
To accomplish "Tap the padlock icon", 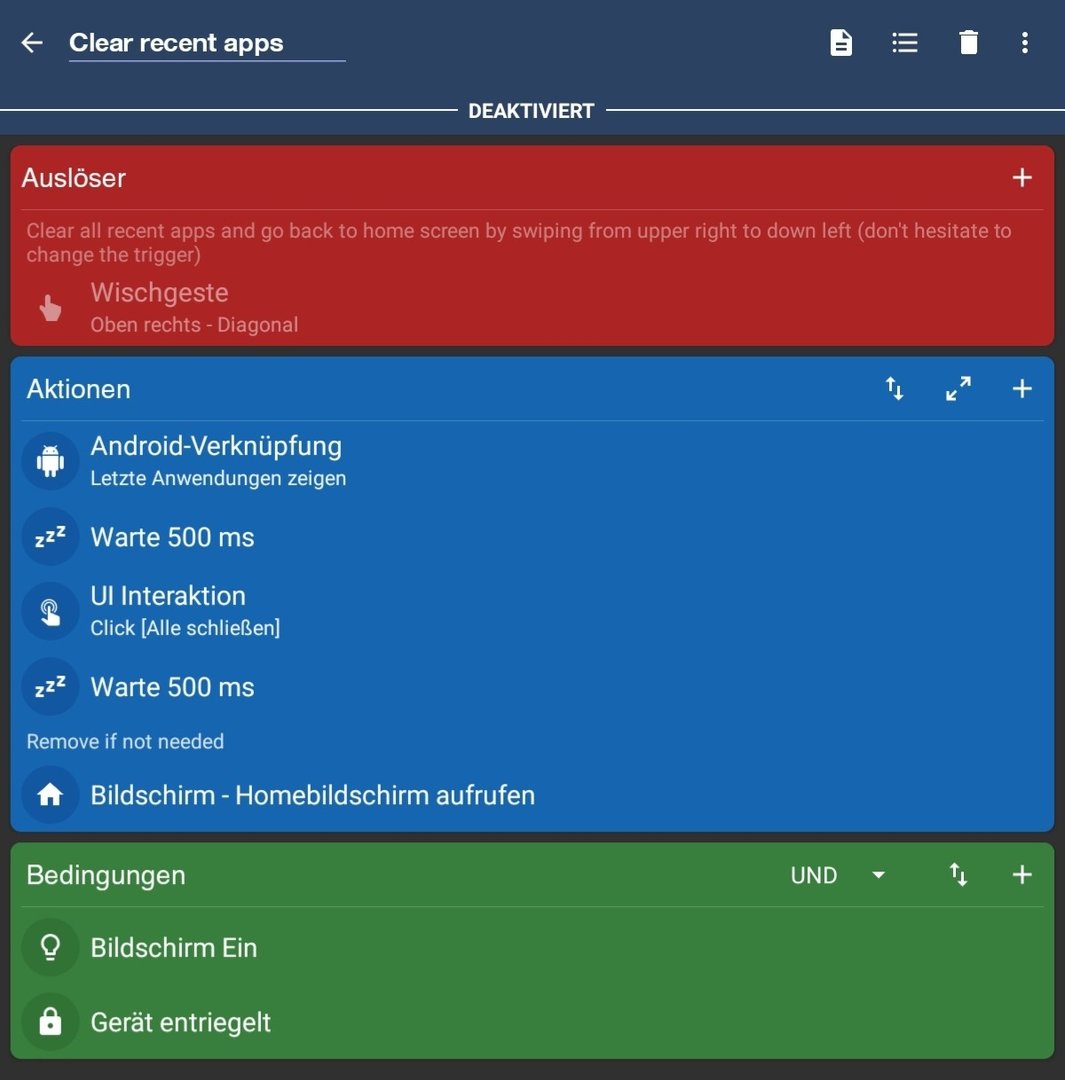I will click(50, 1022).
